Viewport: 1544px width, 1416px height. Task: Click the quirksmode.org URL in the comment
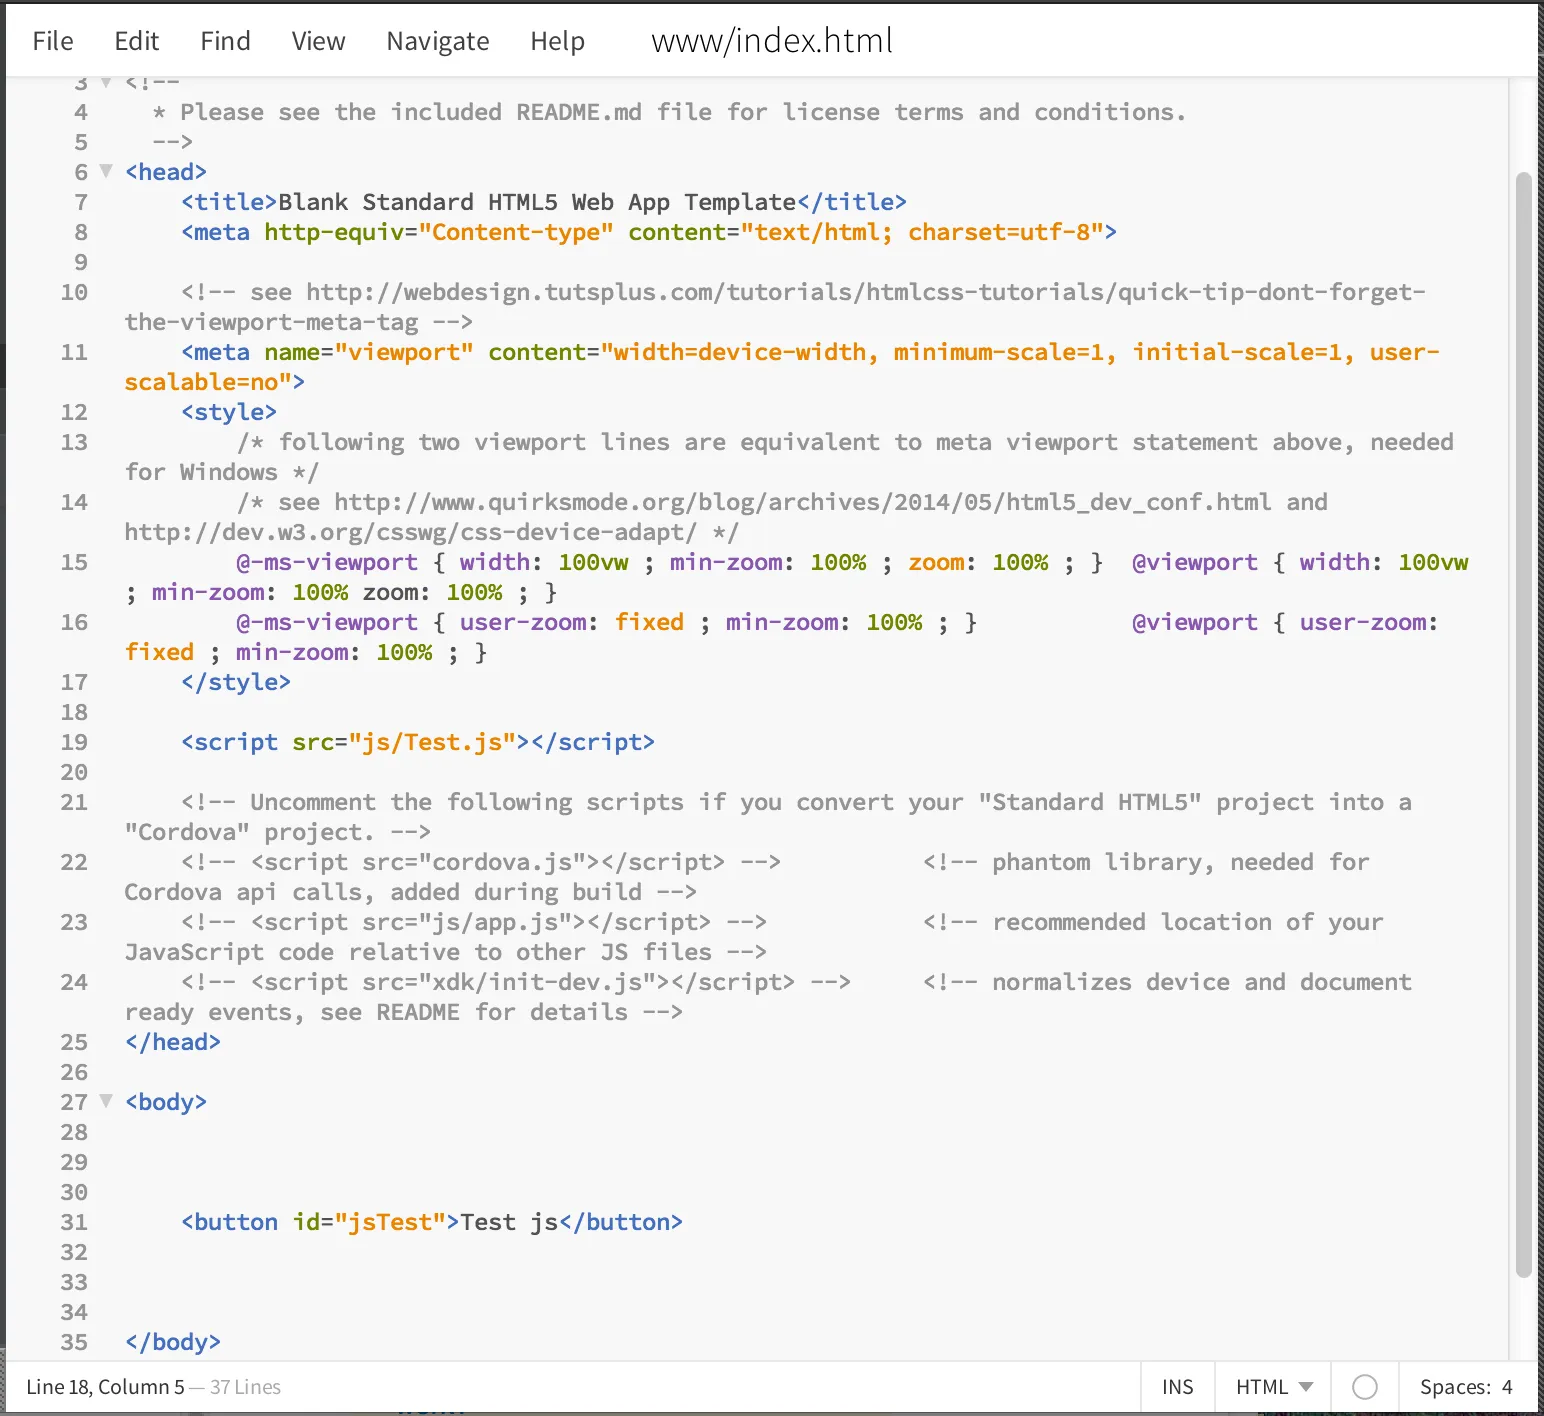click(x=803, y=502)
